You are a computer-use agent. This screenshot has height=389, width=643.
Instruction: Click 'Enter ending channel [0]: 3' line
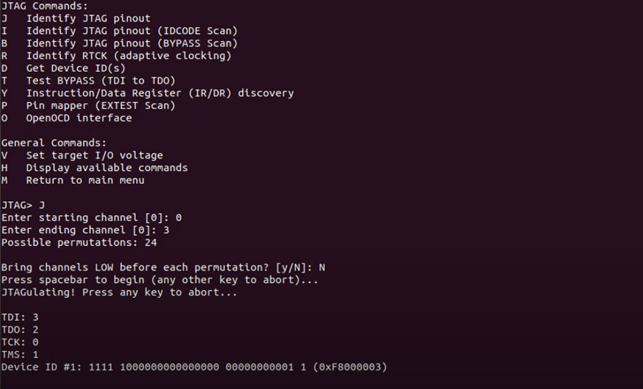tap(85, 230)
